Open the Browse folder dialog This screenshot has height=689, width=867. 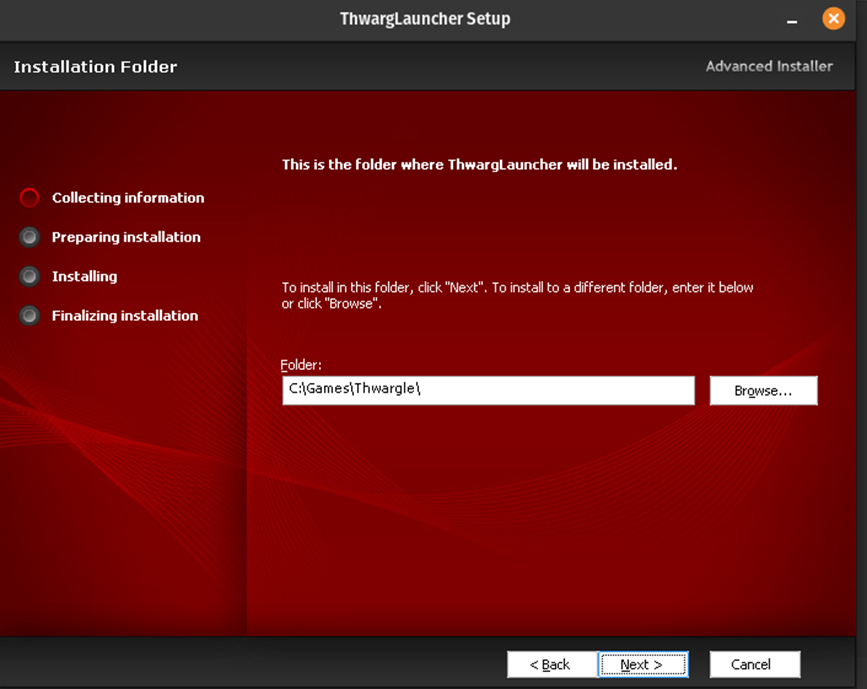tap(763, 390)
